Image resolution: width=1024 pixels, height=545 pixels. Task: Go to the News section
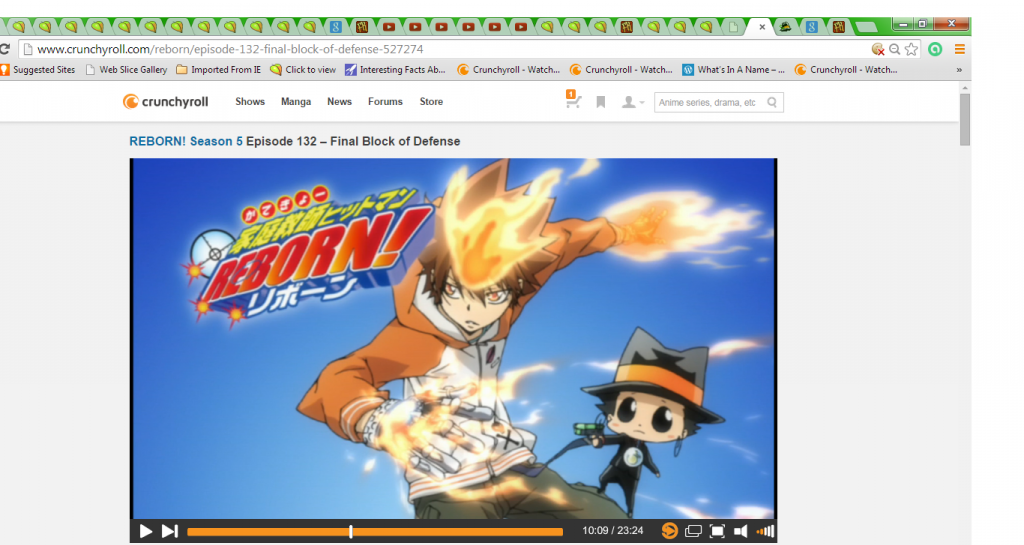(340, 102)
